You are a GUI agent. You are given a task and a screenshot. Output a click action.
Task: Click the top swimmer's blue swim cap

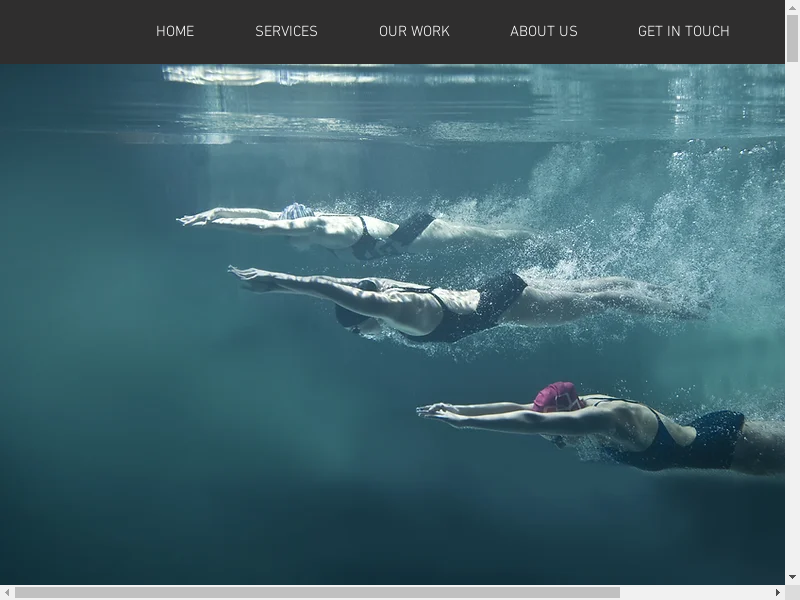(x=296, y=211)
